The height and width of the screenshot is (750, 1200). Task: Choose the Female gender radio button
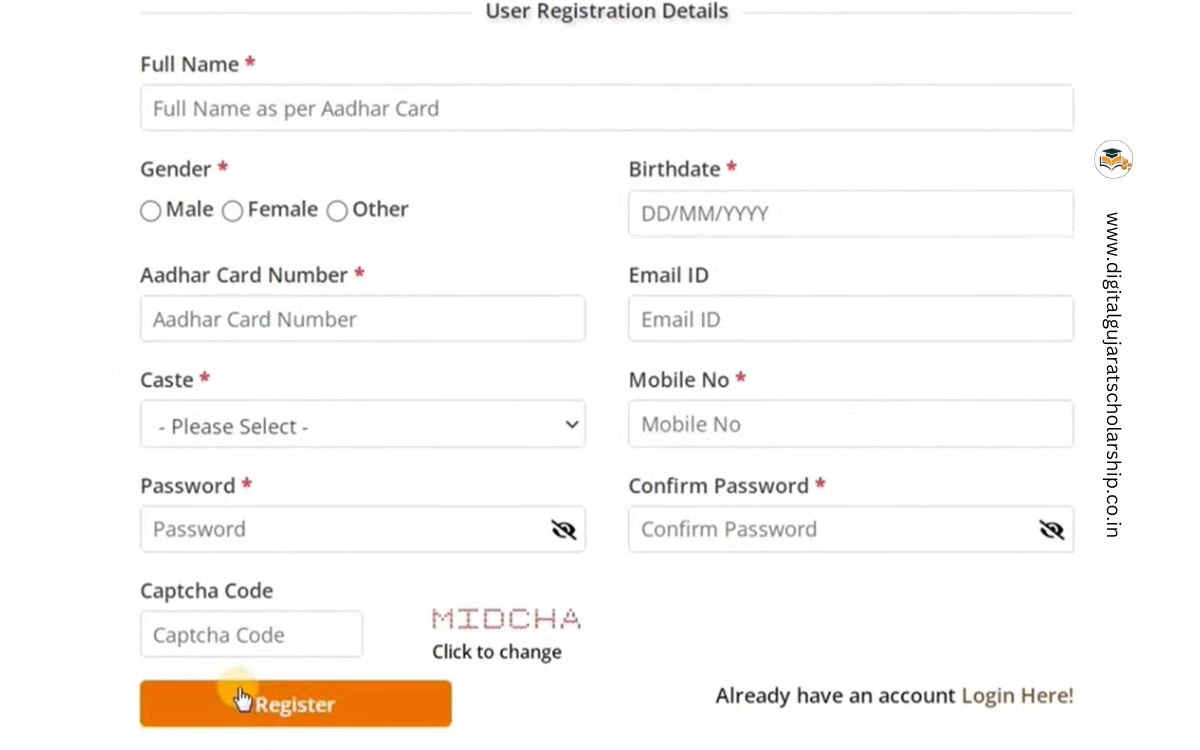click(x=233, y=211)
